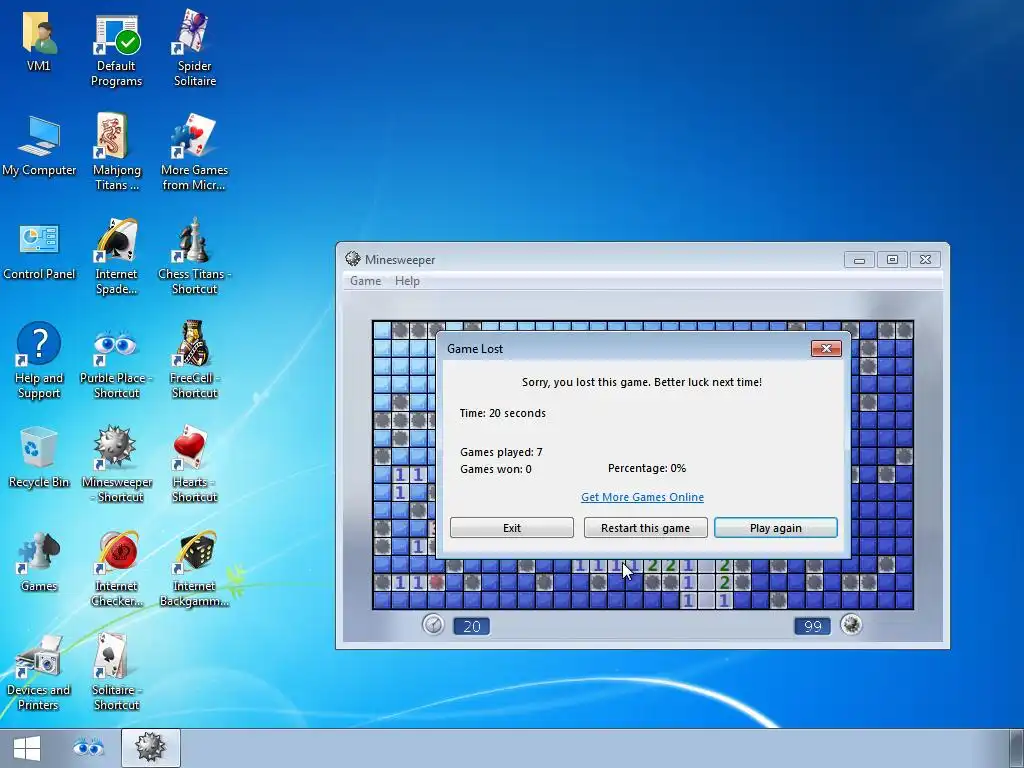Click the Windows Start button
Viewport: 1024px width, 768px height.
pyautogui.click(x=27, y=748)
